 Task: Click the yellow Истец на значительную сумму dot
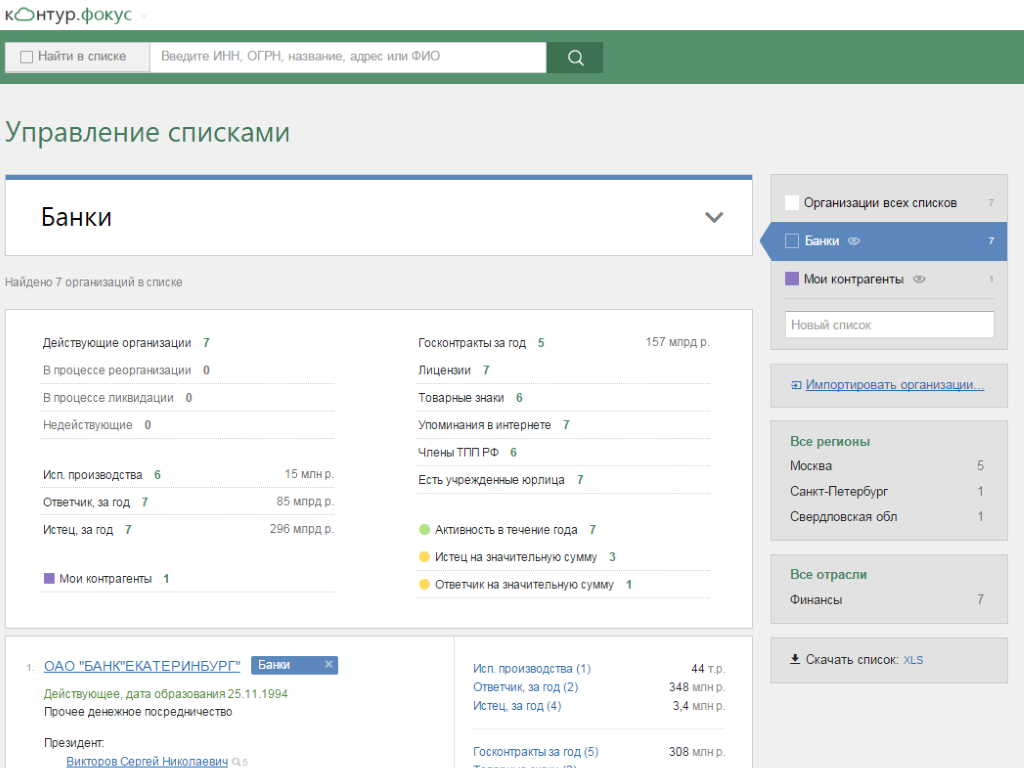click(424, 557)
